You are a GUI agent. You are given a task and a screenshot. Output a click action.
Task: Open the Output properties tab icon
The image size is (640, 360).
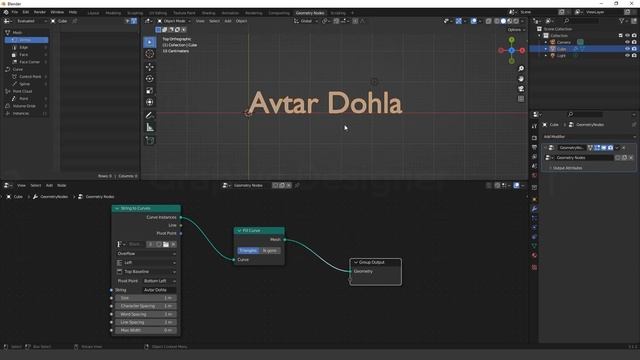534,147
